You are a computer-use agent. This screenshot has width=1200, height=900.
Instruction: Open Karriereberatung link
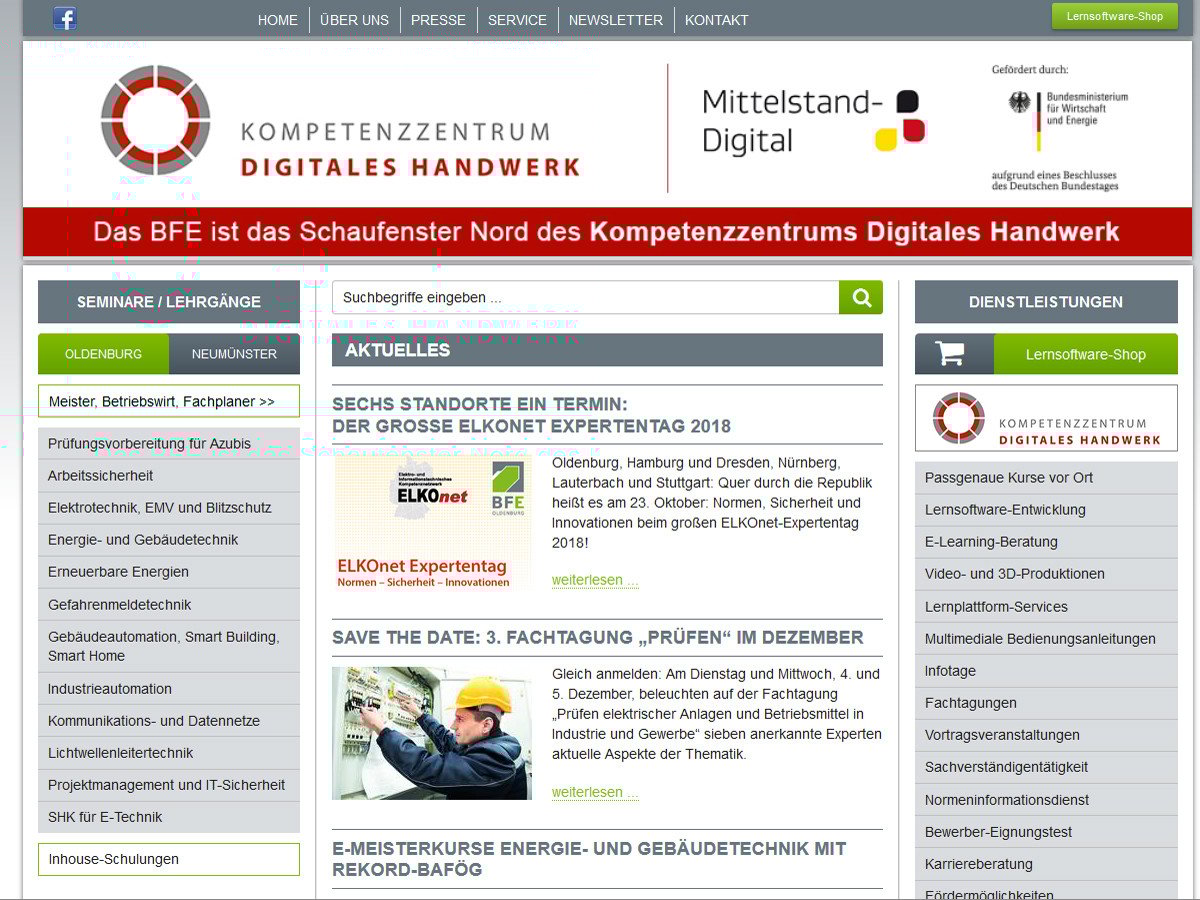point(1046,864)
